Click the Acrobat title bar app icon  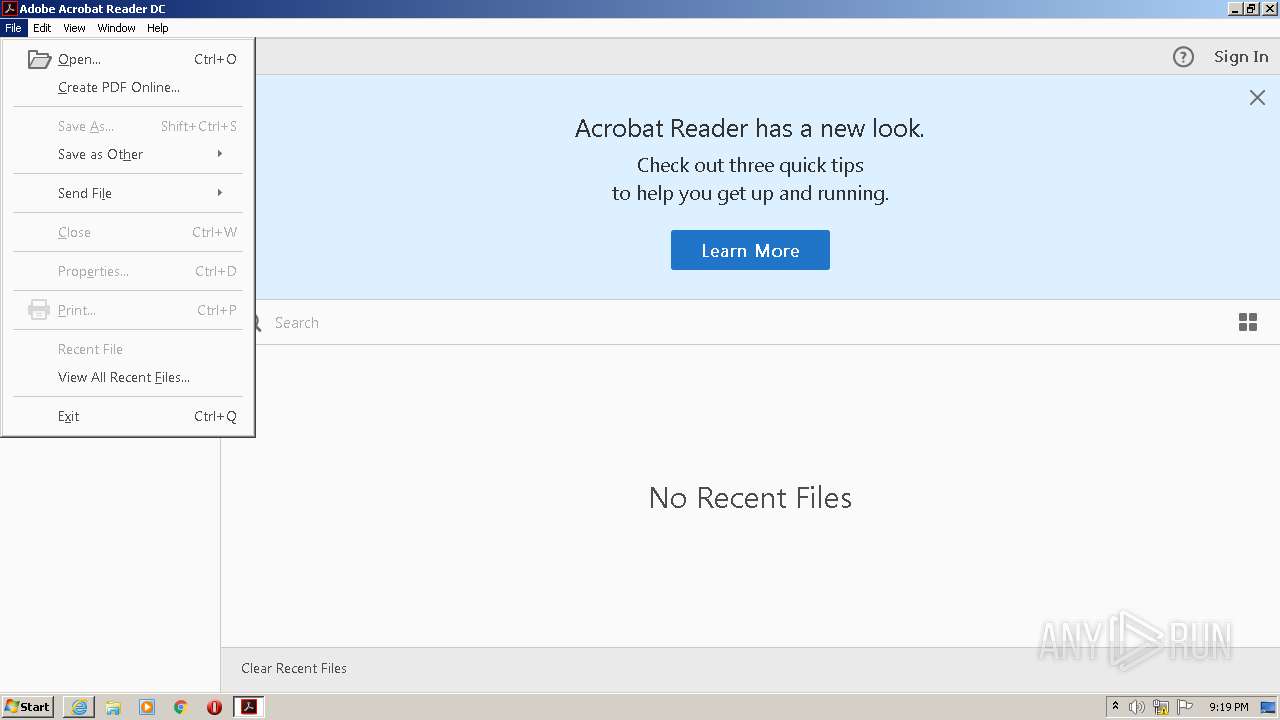click(9, 9)
